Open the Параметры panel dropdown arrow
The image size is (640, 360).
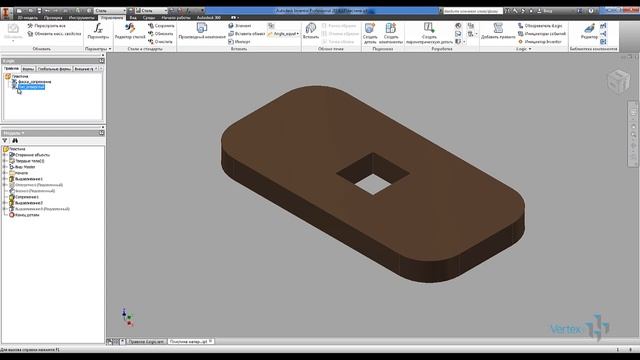click(x=110, y=49)
